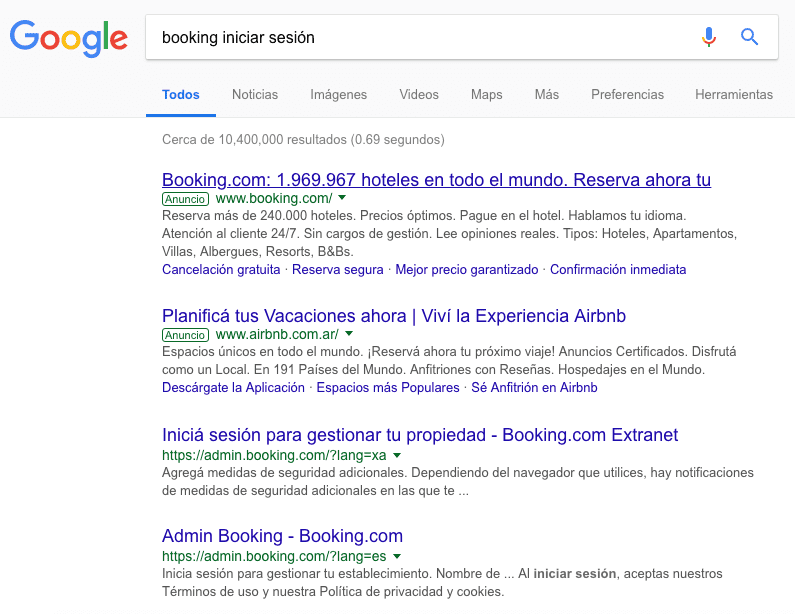
Task: Click the magnifying glass search button
Action: tap(749, 37)
